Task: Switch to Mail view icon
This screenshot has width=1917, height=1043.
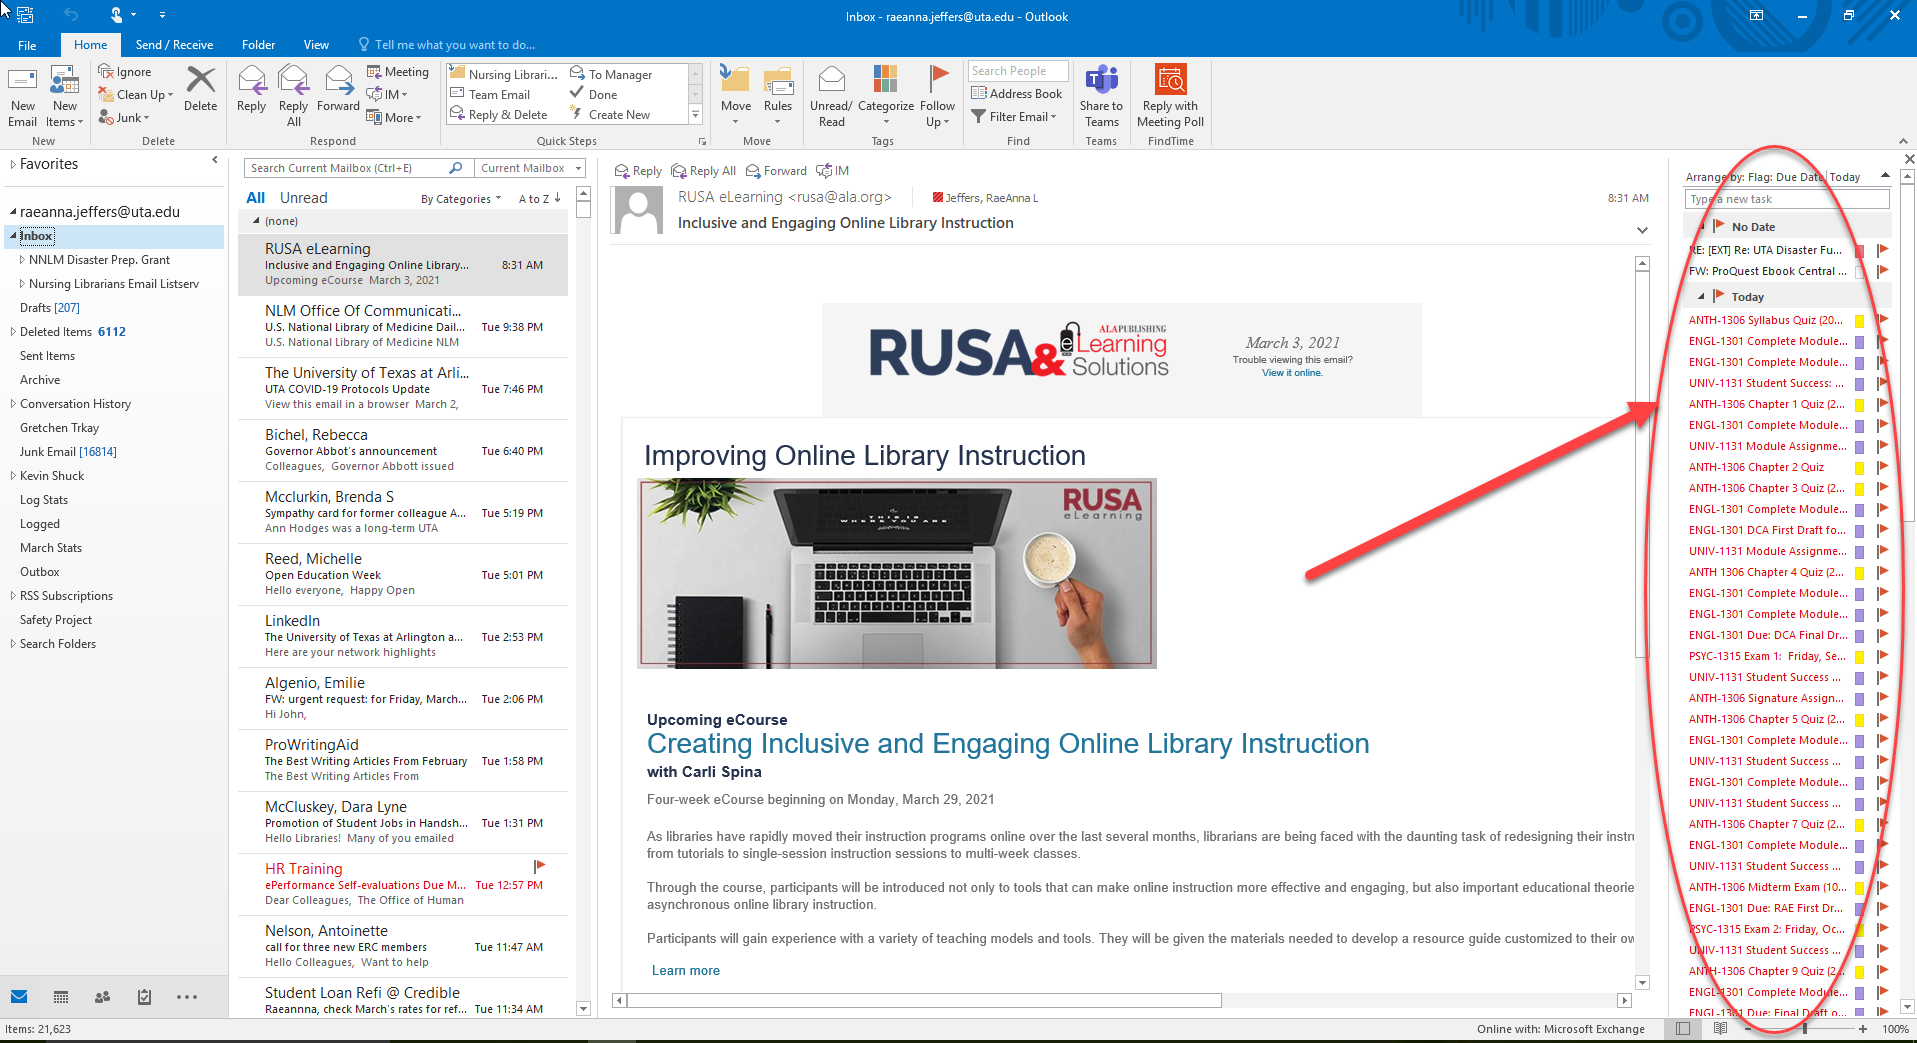Action: pyautogui.click(x=19, y=997)
